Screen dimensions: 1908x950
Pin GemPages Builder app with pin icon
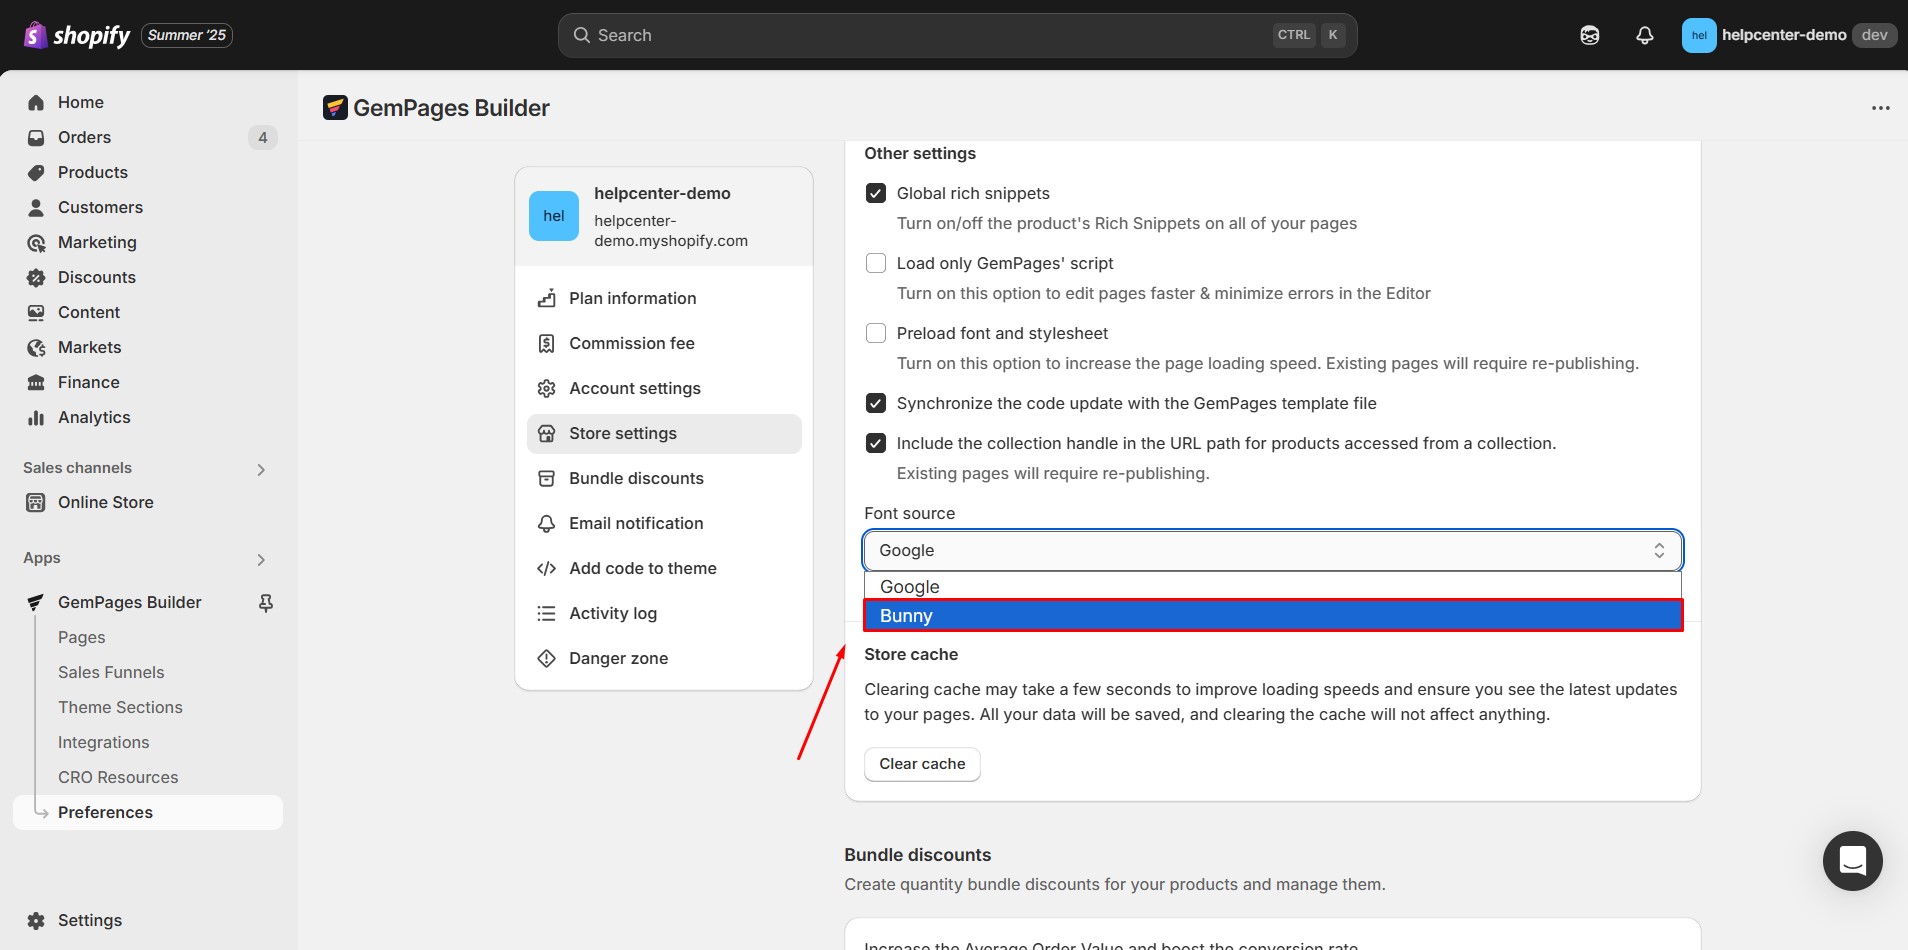click(x=266, y=602)
